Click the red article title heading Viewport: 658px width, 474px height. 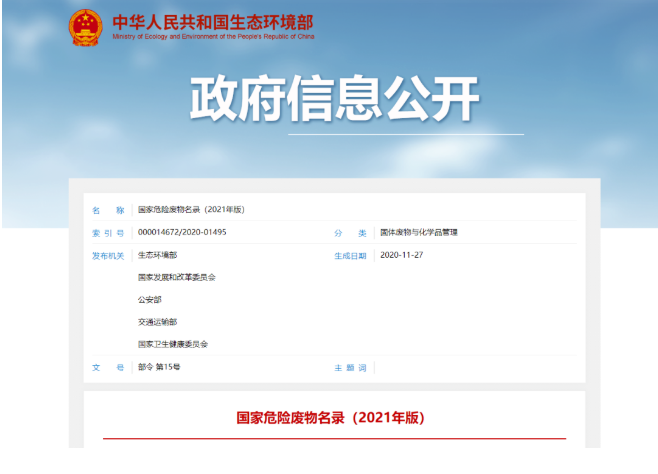coord(330,416)
